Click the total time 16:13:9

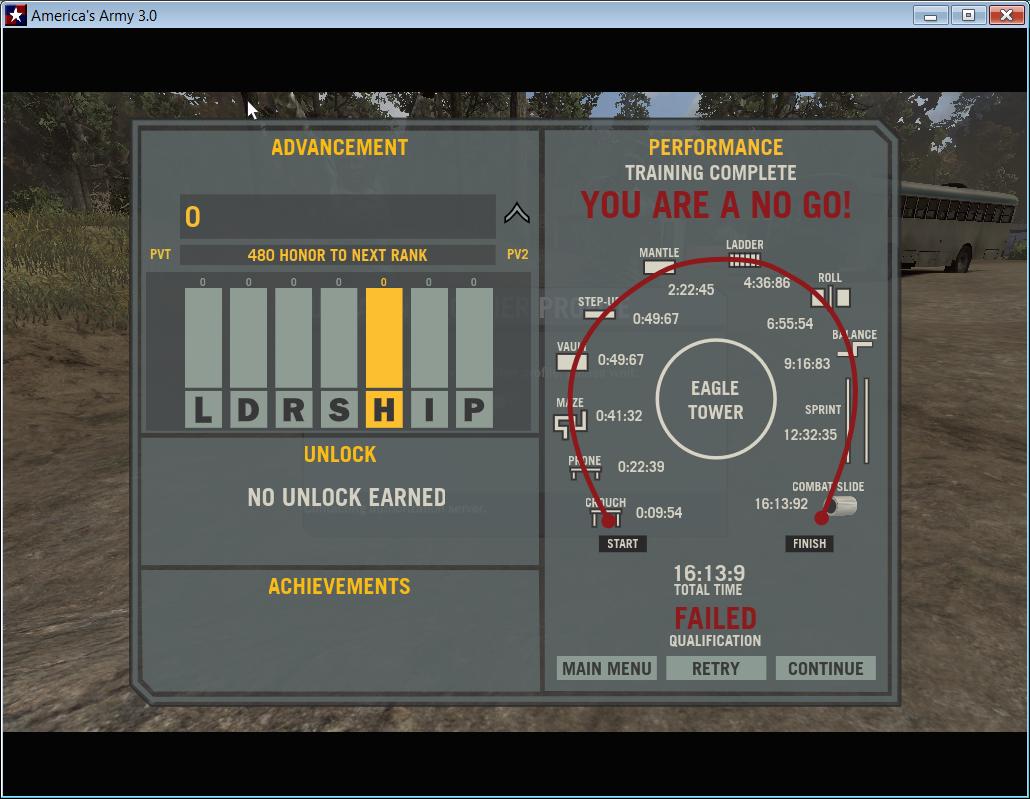tap(709, 573)
